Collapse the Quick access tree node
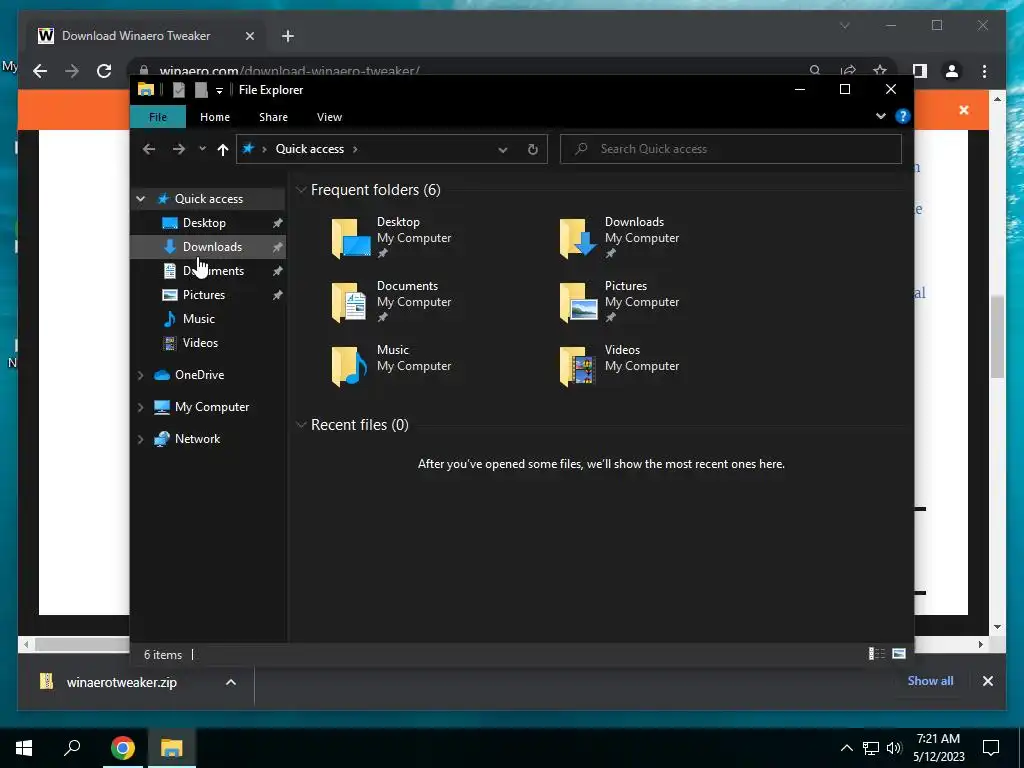The width and height of the screenshot is (1024, 768). click(x=140, y=199)
